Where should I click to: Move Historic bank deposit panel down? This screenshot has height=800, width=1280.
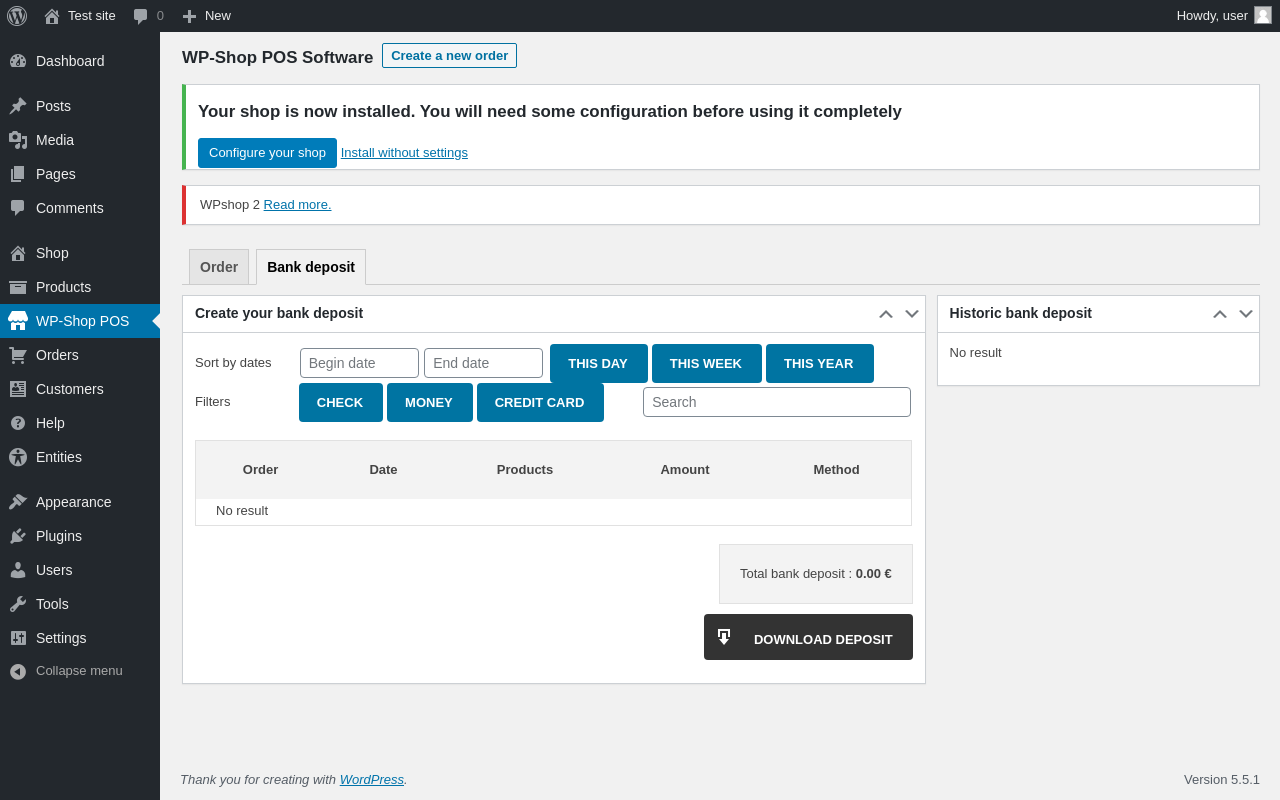pos(1246,314)
